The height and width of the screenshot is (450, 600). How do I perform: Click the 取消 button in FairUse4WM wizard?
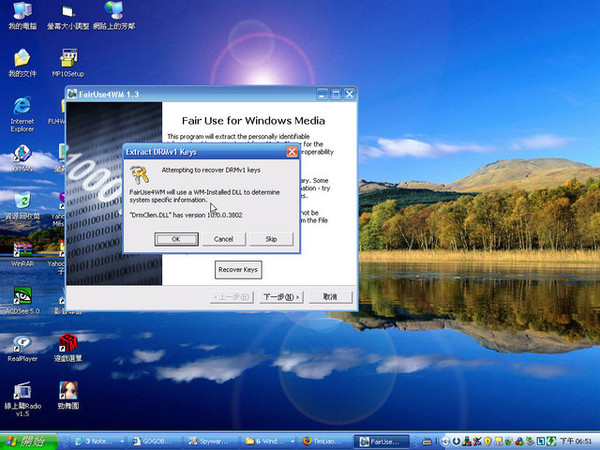pos(330,297)
